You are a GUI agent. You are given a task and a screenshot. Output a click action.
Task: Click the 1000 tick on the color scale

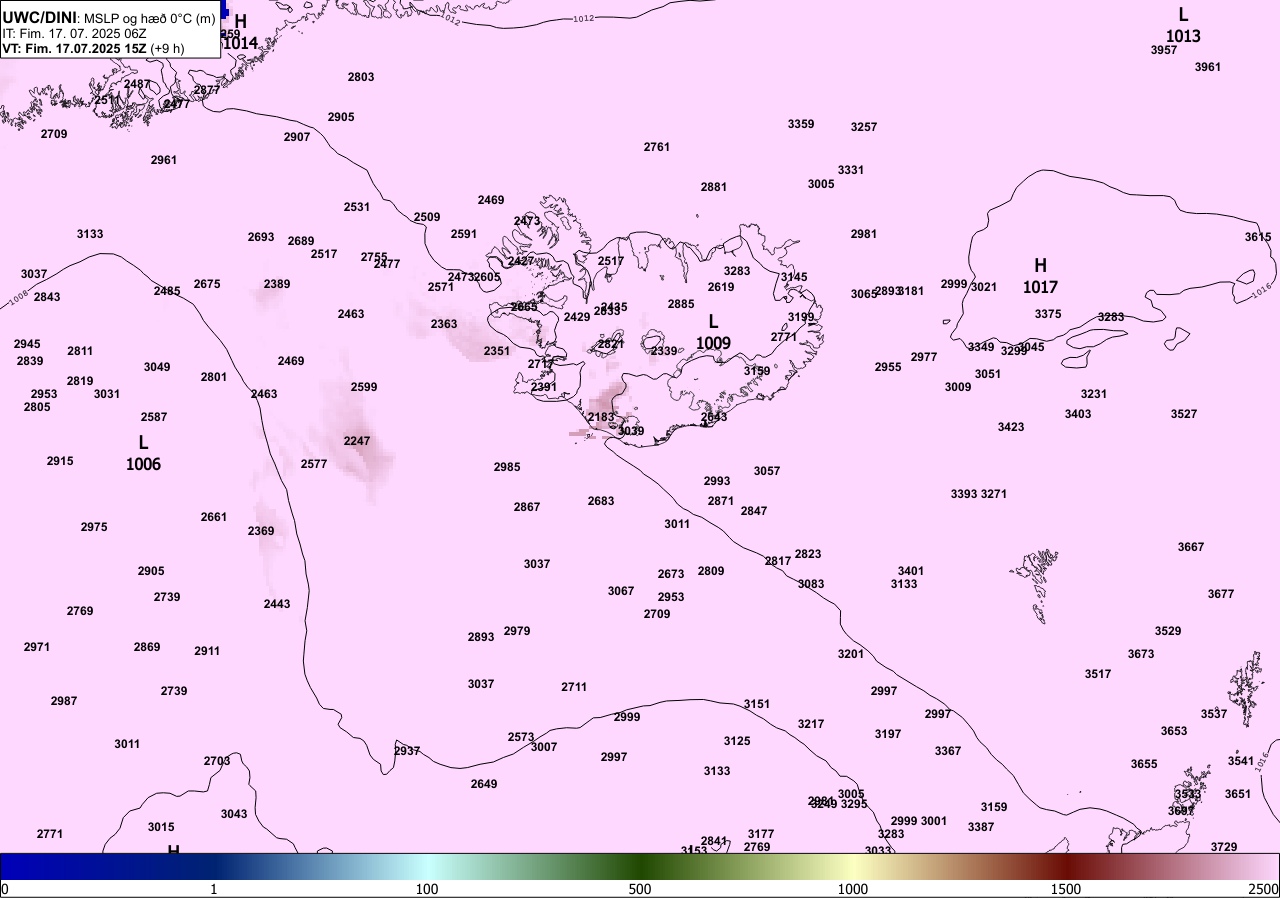pos(853,889)
